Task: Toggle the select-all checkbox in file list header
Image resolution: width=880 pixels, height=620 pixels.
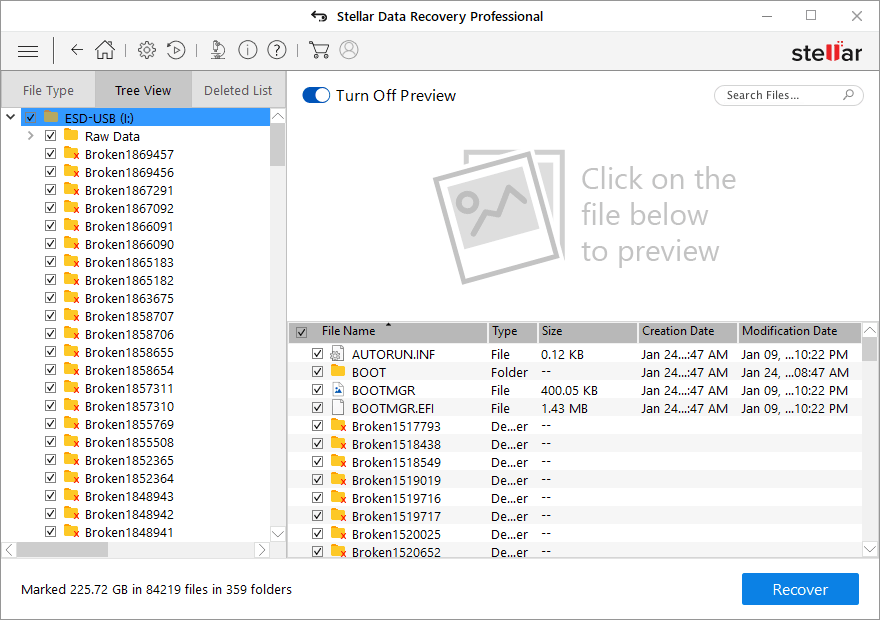Action: (x=301, y=332)
